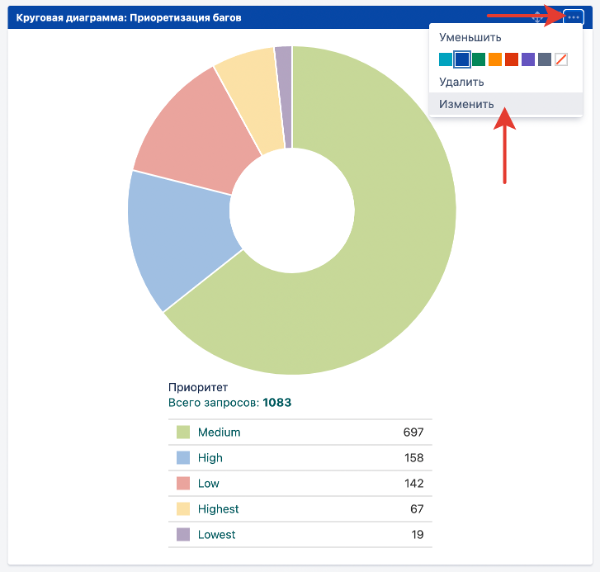
Task: Click the blue High legend color square
Action: coord(183,458)
